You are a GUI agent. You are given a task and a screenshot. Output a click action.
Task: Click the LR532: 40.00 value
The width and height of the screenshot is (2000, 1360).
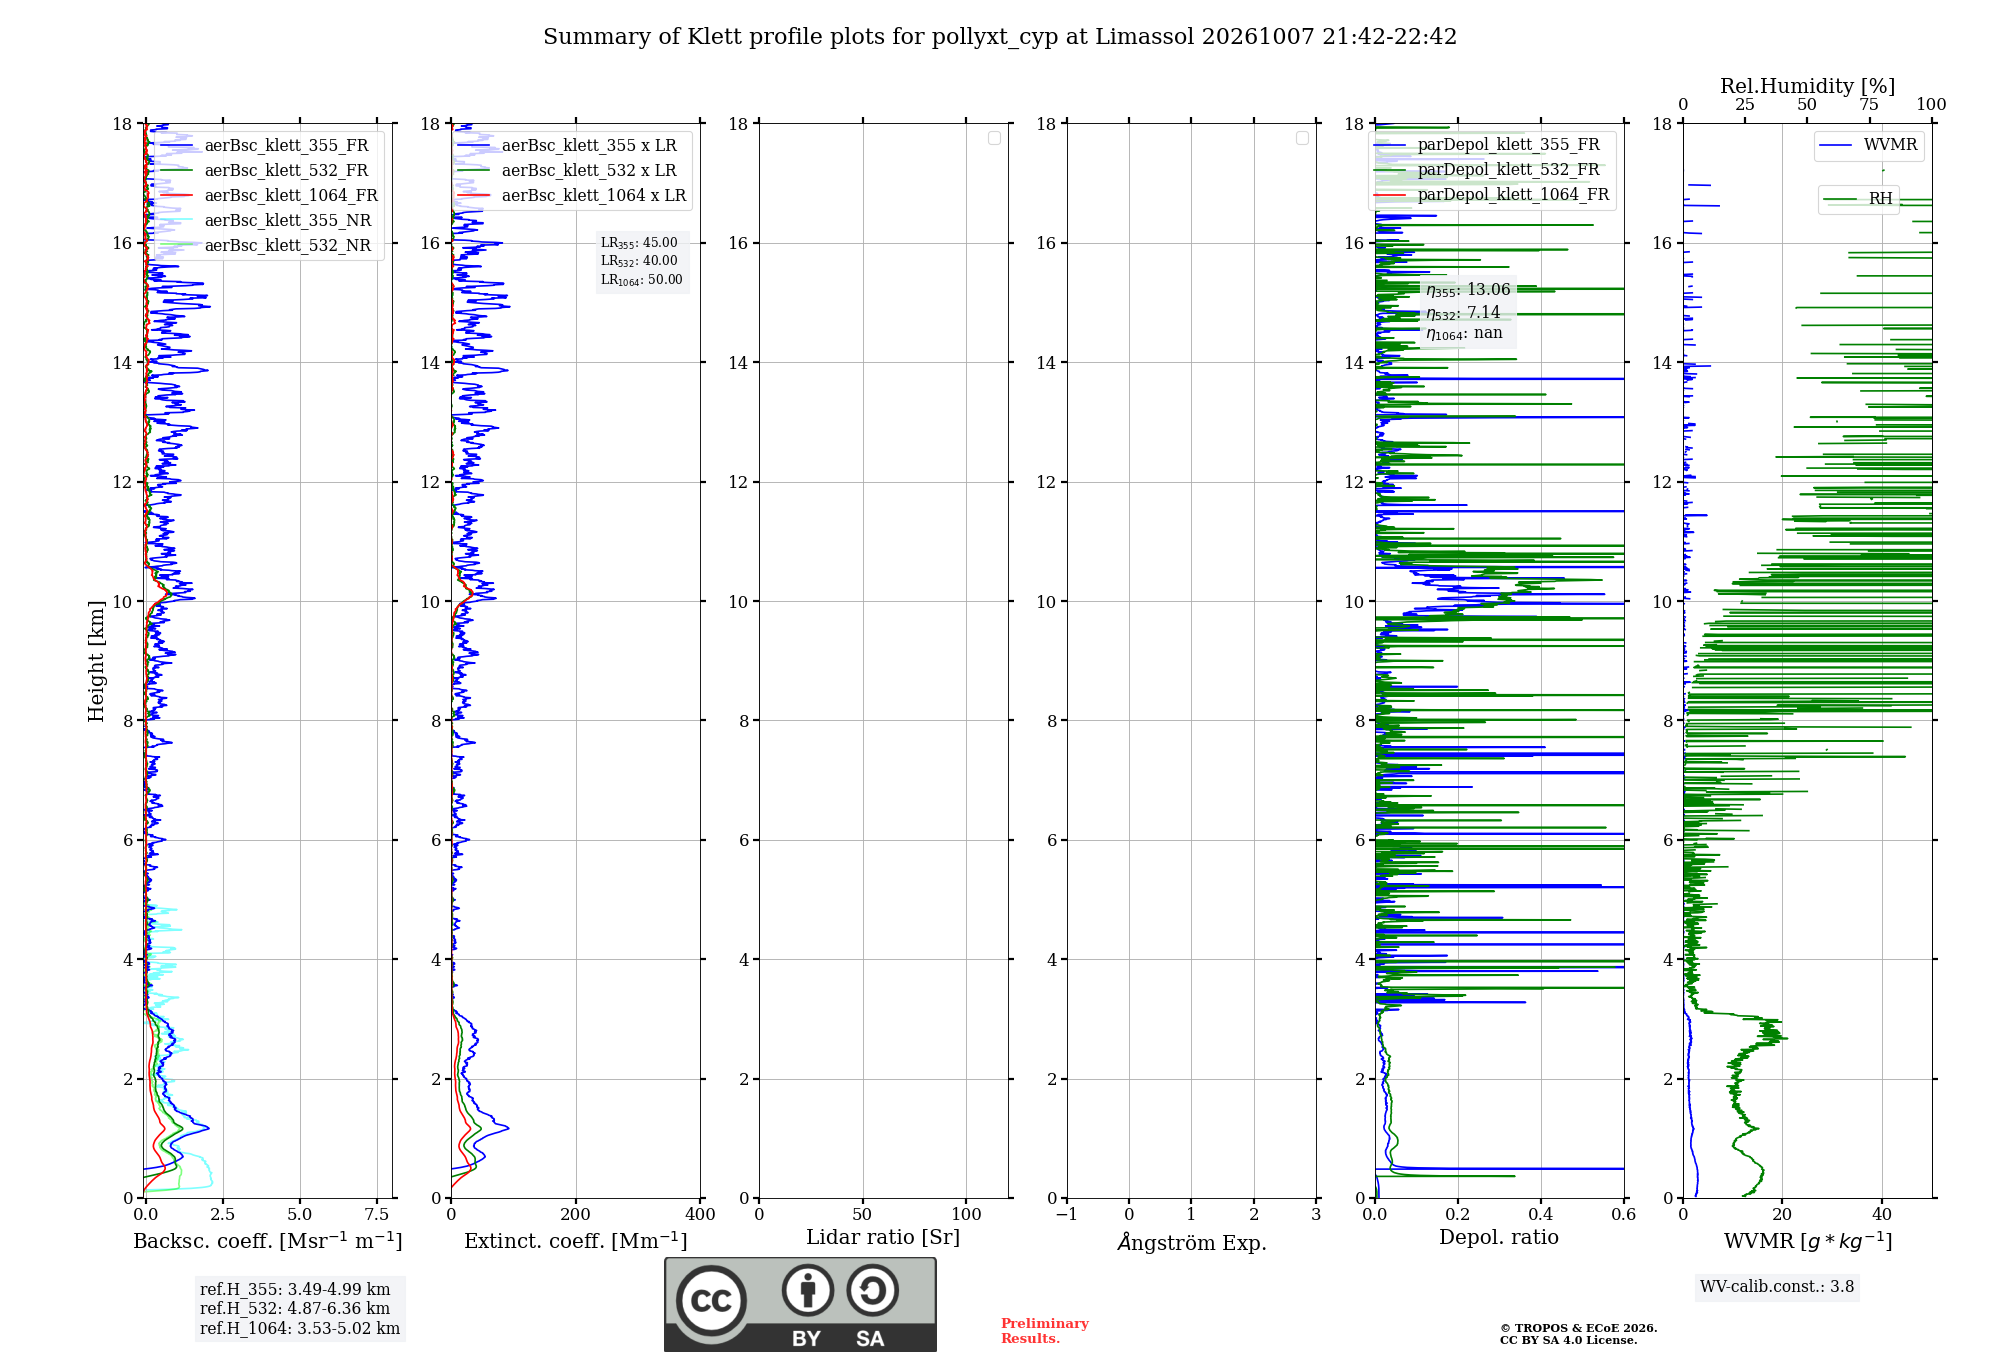click(639, 261)
